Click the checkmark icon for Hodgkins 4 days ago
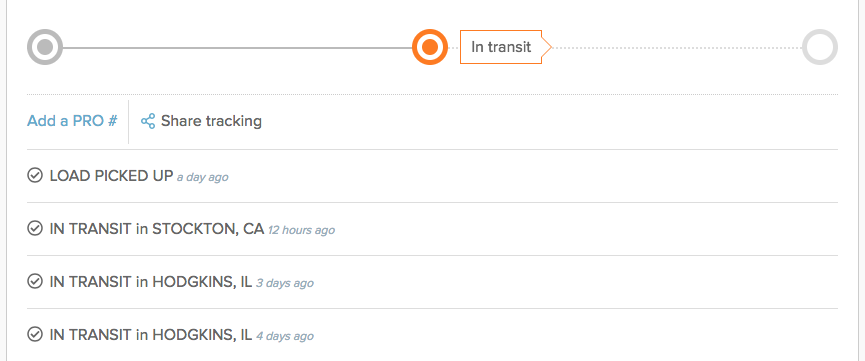Viewport: 865px width, 361px height. coord(35,335)
